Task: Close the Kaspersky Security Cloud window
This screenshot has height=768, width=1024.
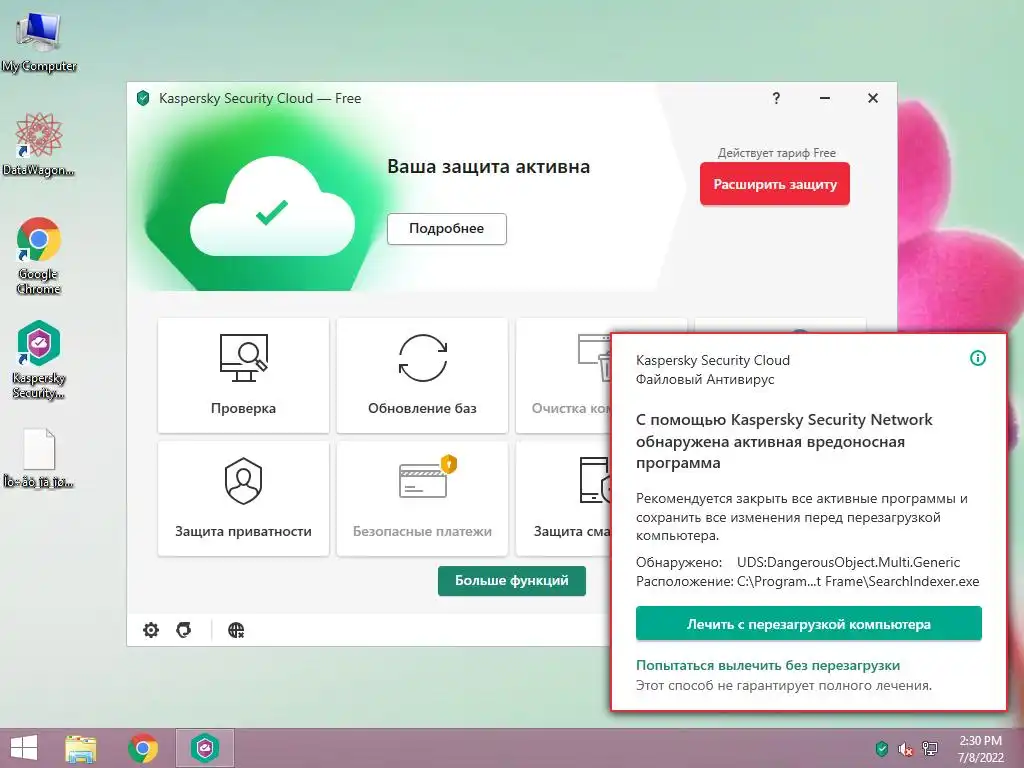Action: pyautogui.click(x=872, y=98)
